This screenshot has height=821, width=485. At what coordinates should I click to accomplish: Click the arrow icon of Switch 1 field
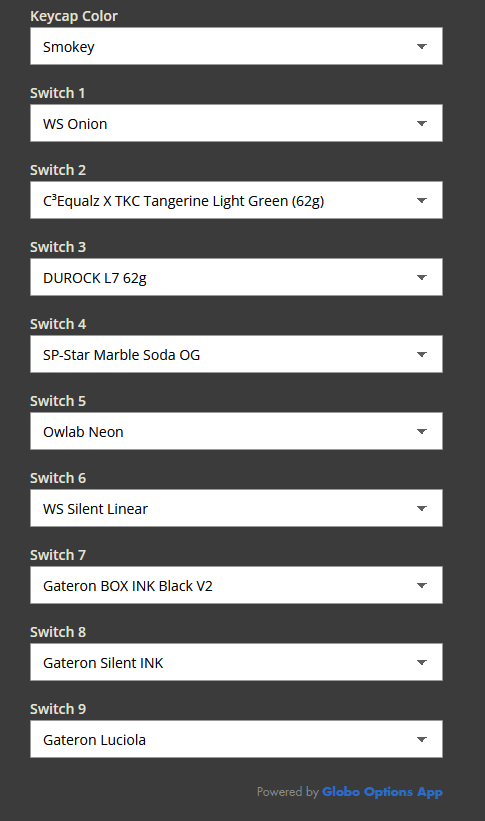[422, 124]
